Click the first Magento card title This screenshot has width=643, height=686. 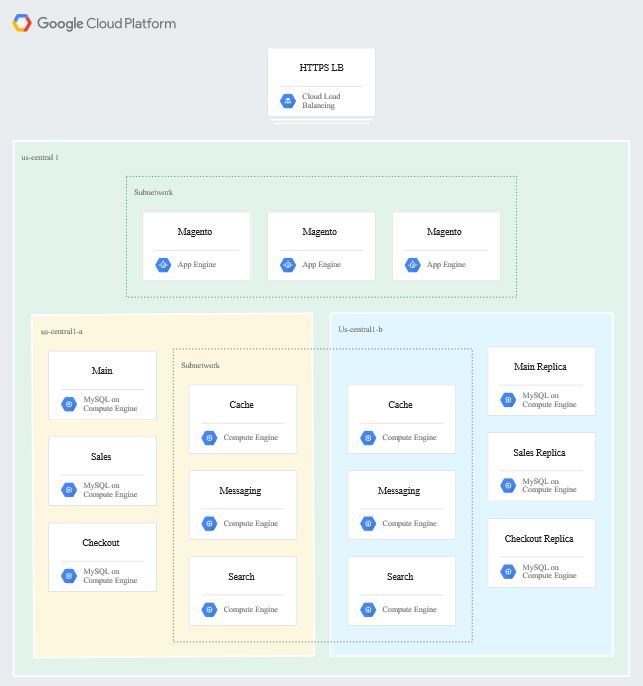coord(195,232)
